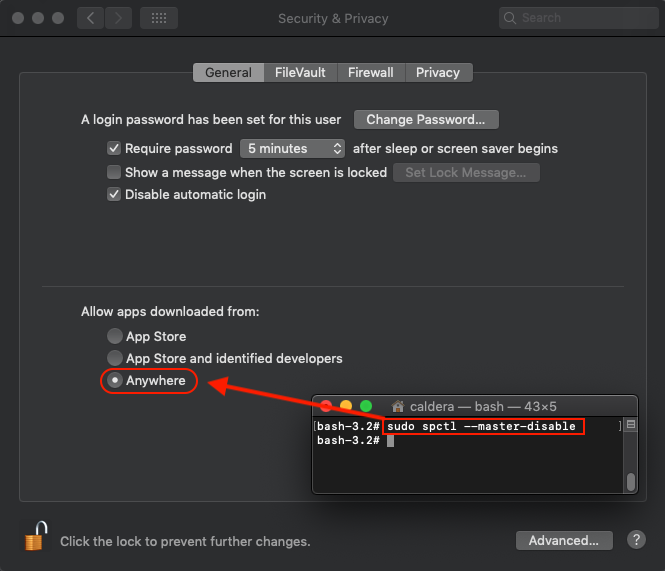Switch to the Firewall tab

[370, 72]
